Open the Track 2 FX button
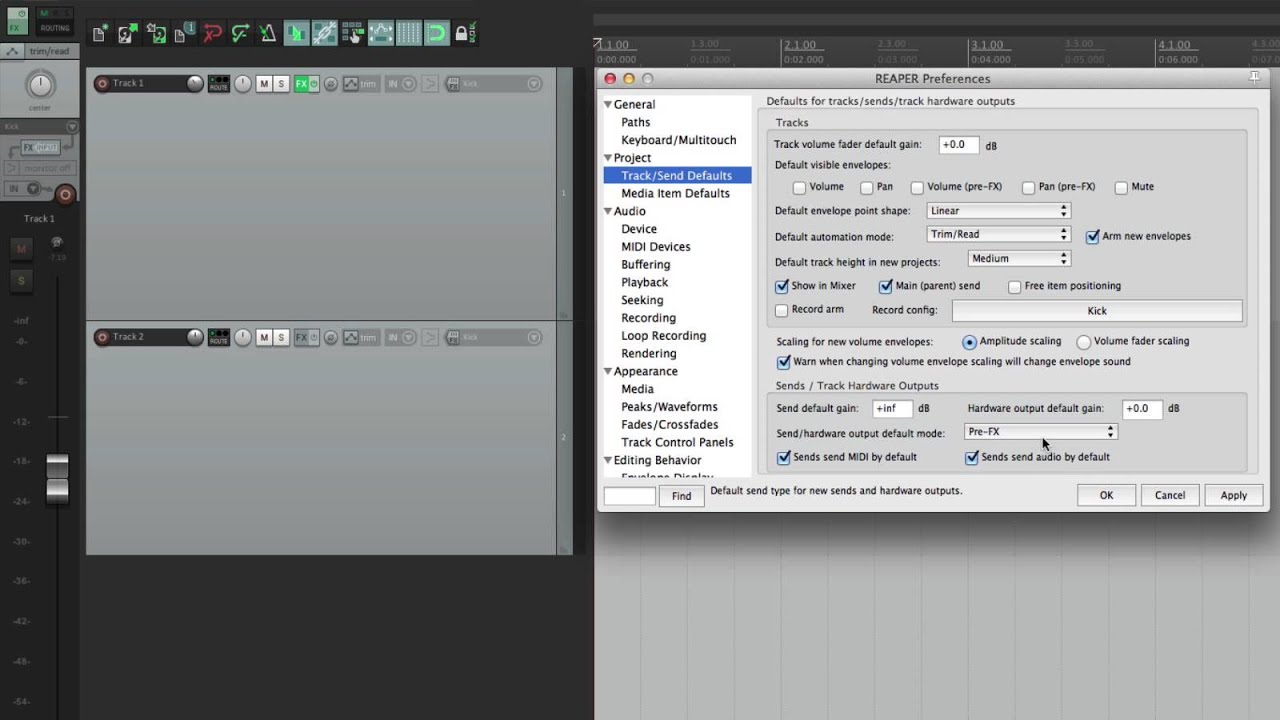The image size is (1280, 720). (301, 337)
